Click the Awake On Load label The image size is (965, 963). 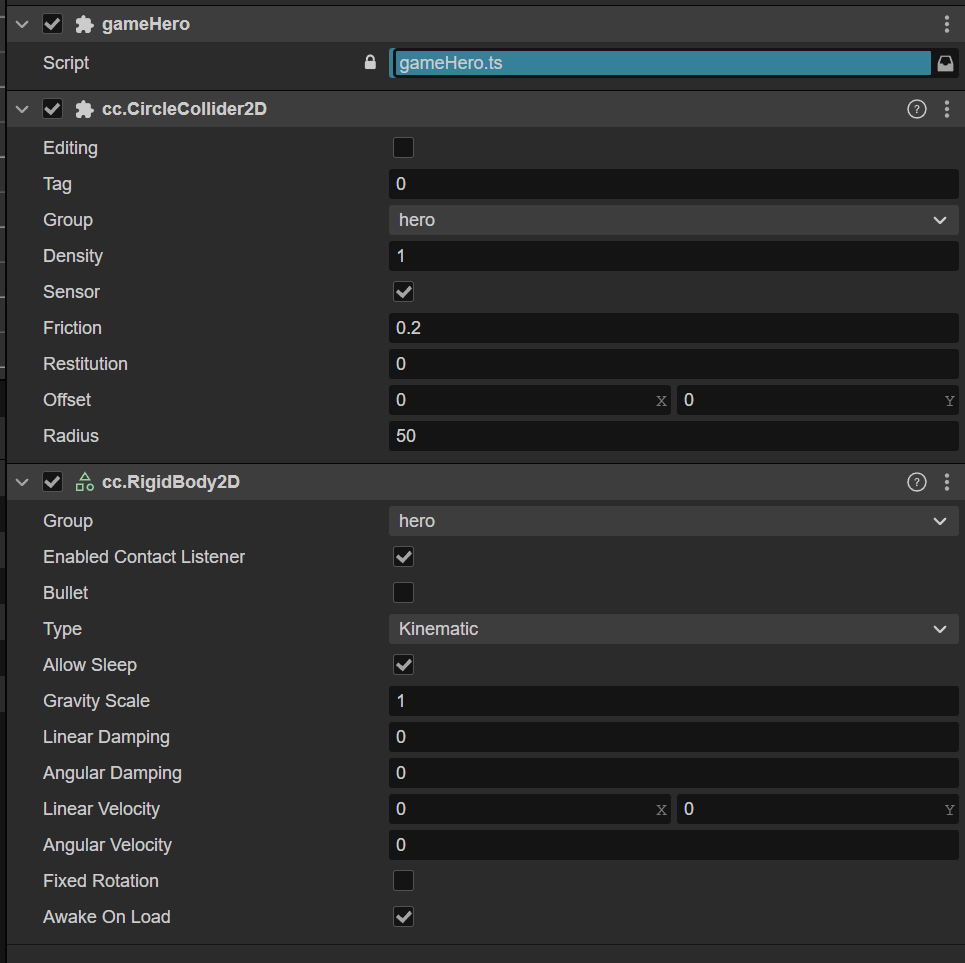click(x=106, y=917)
